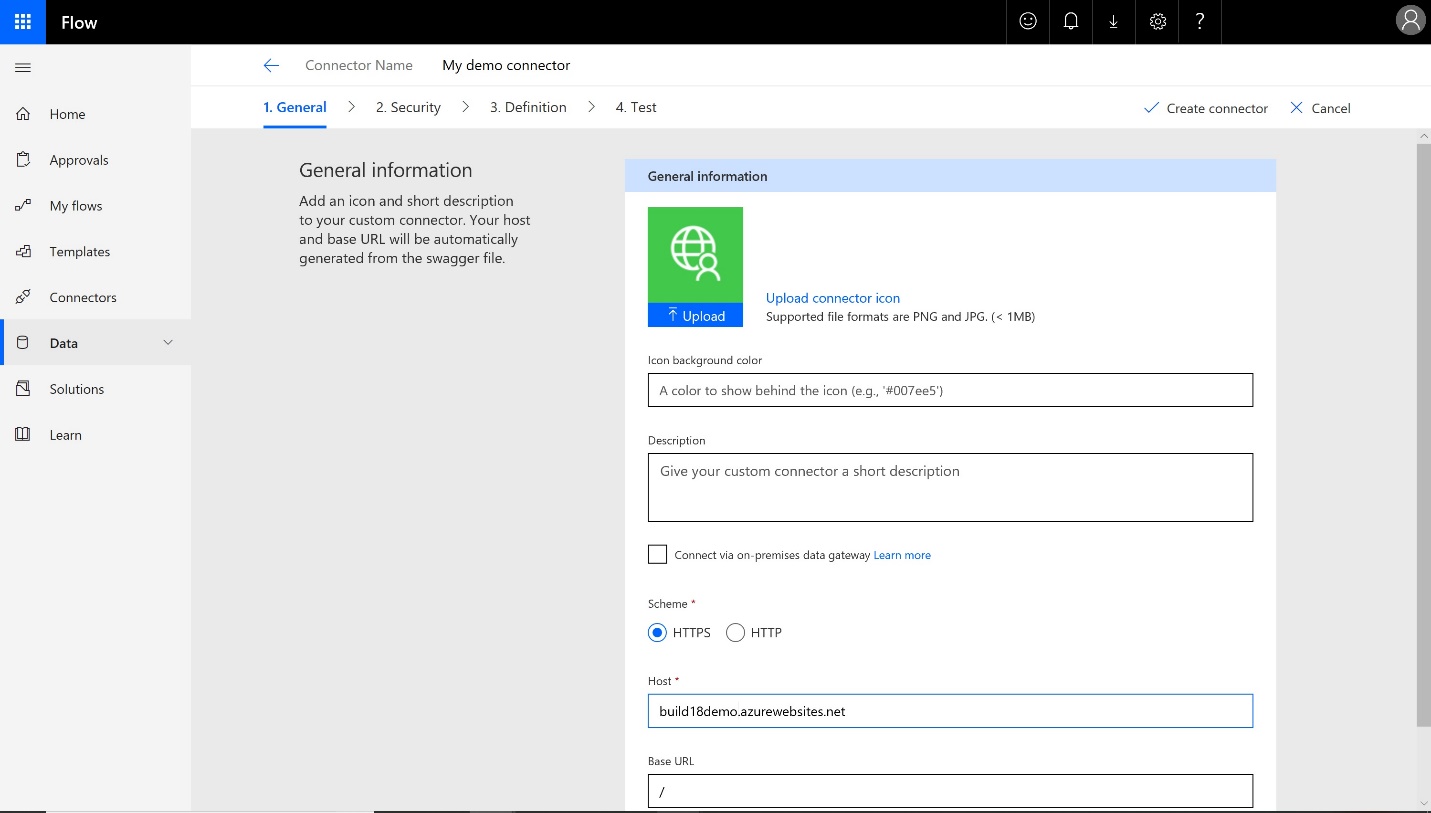Select the HTTPS scheme option

tap(657, 633)
